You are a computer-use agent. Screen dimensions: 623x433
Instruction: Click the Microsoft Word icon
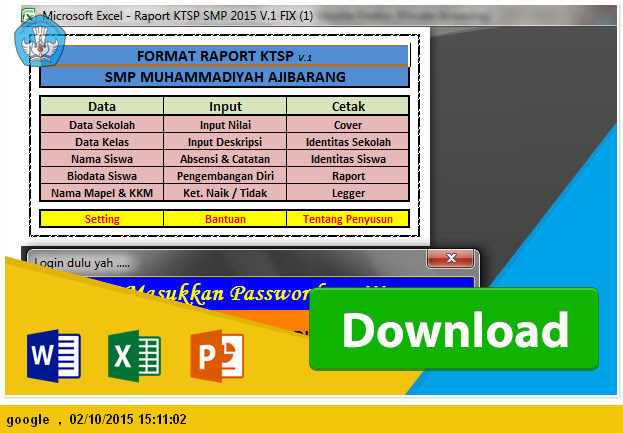54,356
